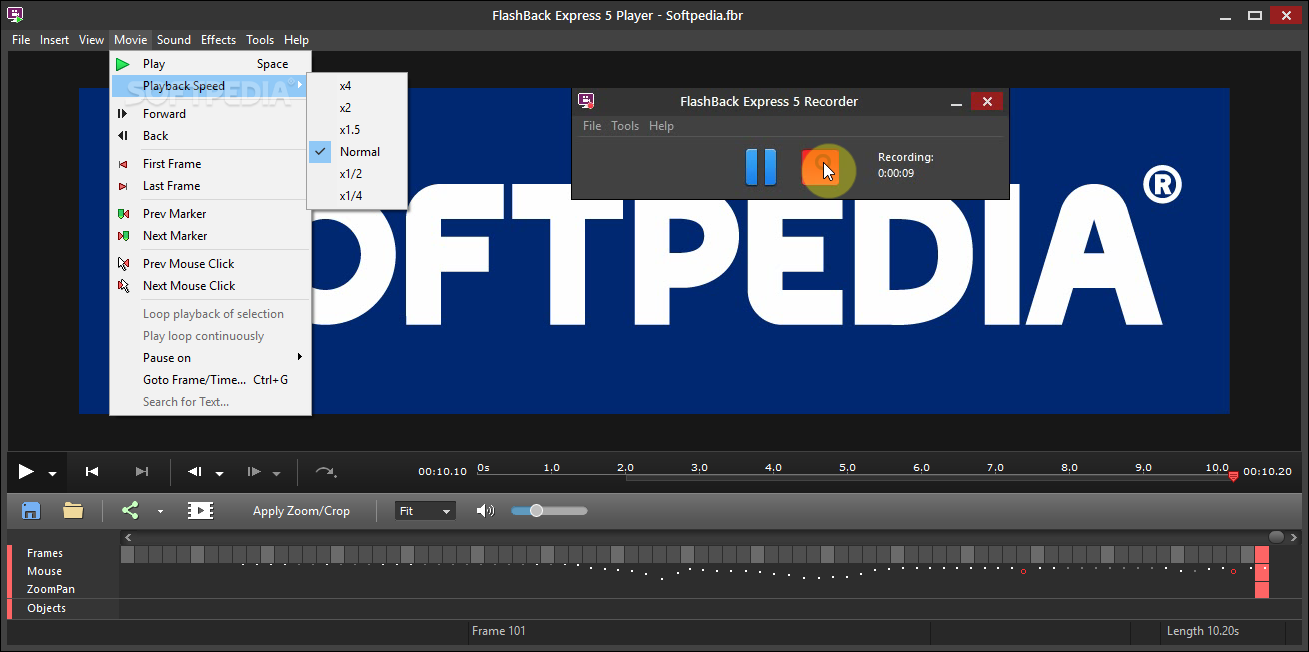Open Tools menu in Recorder window
This screenshot has width=1309, height=652.
(625, 126)
